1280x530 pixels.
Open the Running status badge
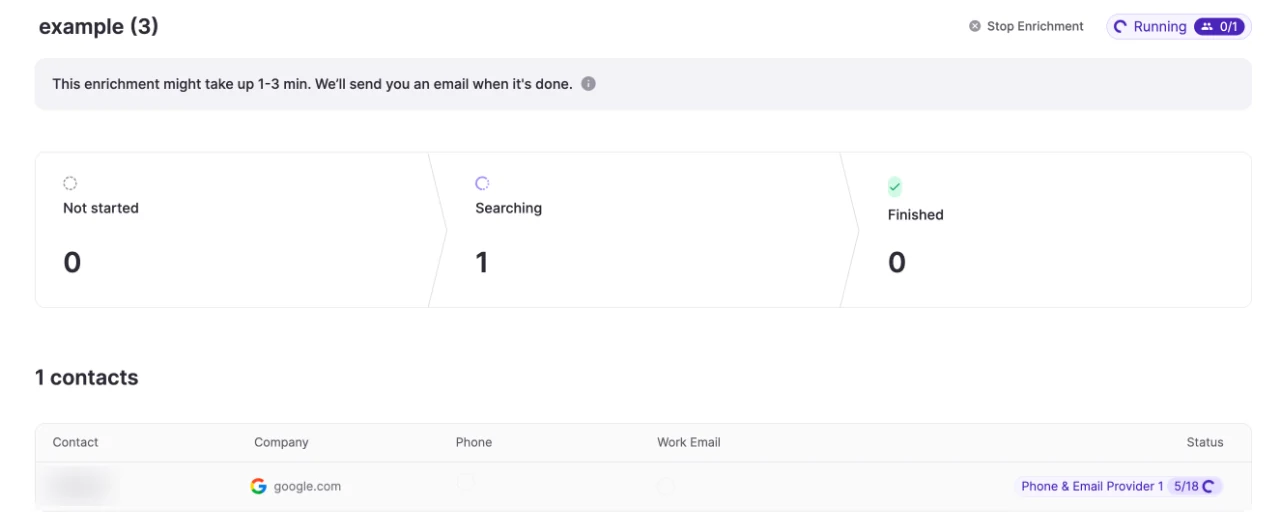click(1178, 27)
